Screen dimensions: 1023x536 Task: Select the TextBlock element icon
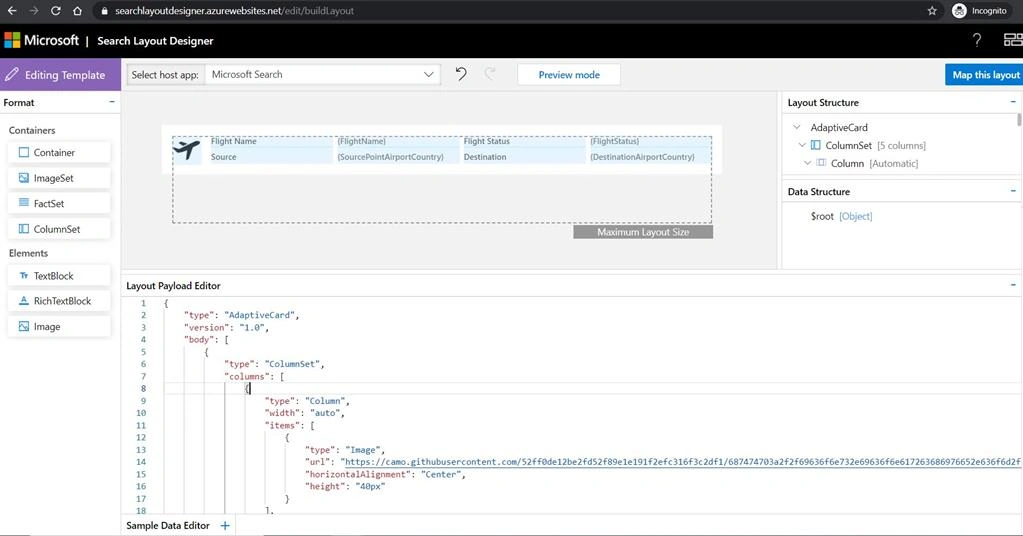(x=23, y=276)
